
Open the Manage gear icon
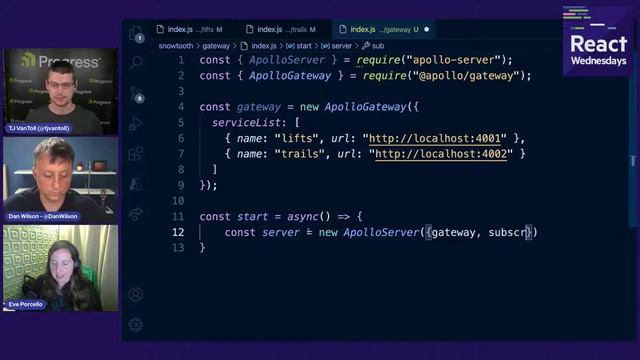[136, 325]
